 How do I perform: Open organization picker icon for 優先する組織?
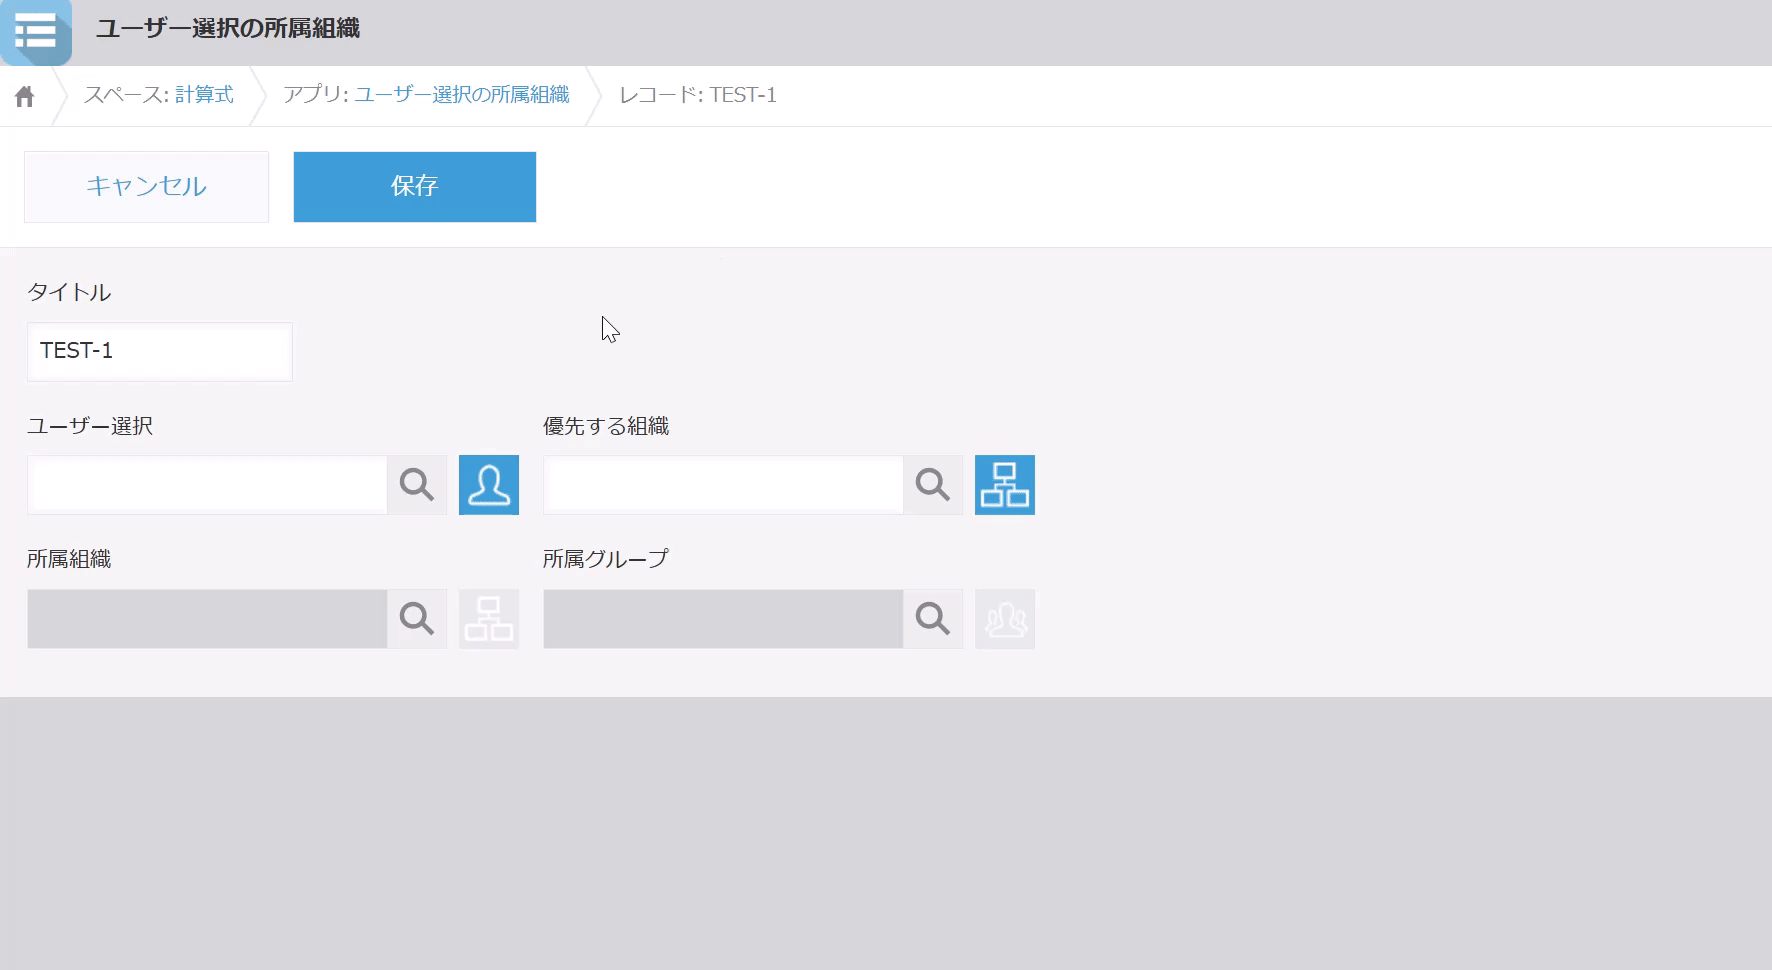pos(1004,485)
